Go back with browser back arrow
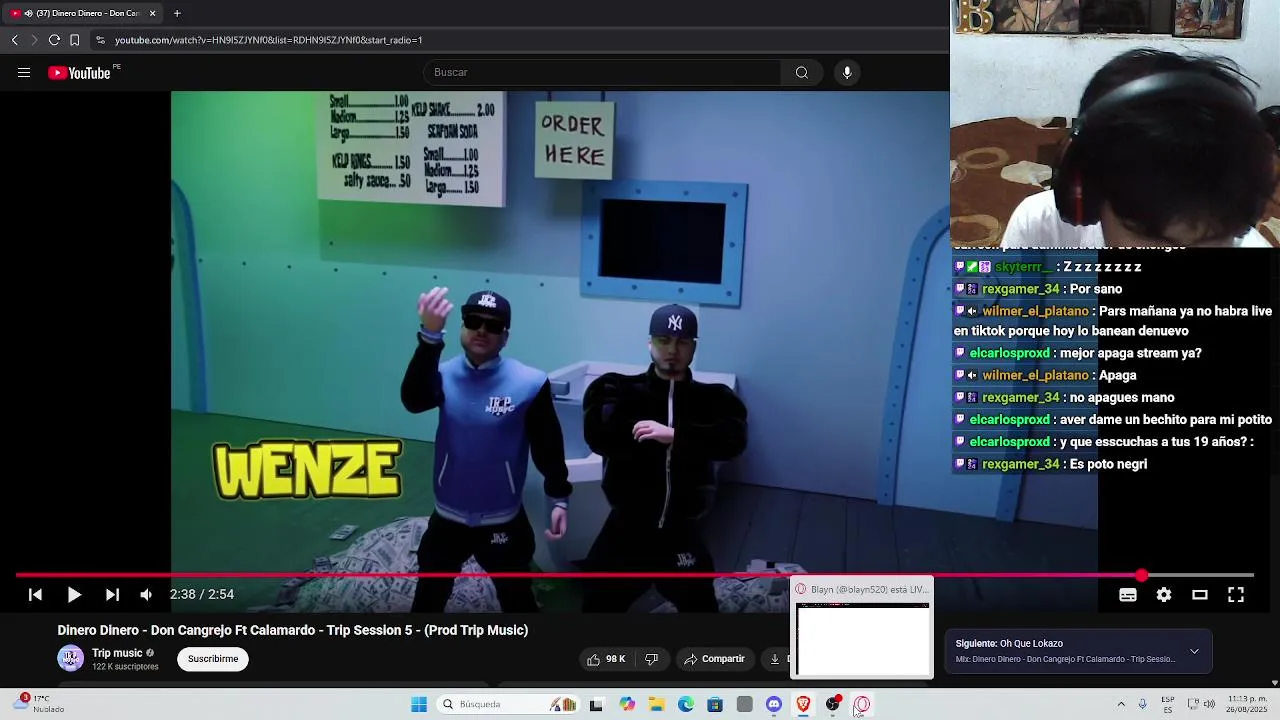Screen dimensions: 1280x720 (15, 40)
